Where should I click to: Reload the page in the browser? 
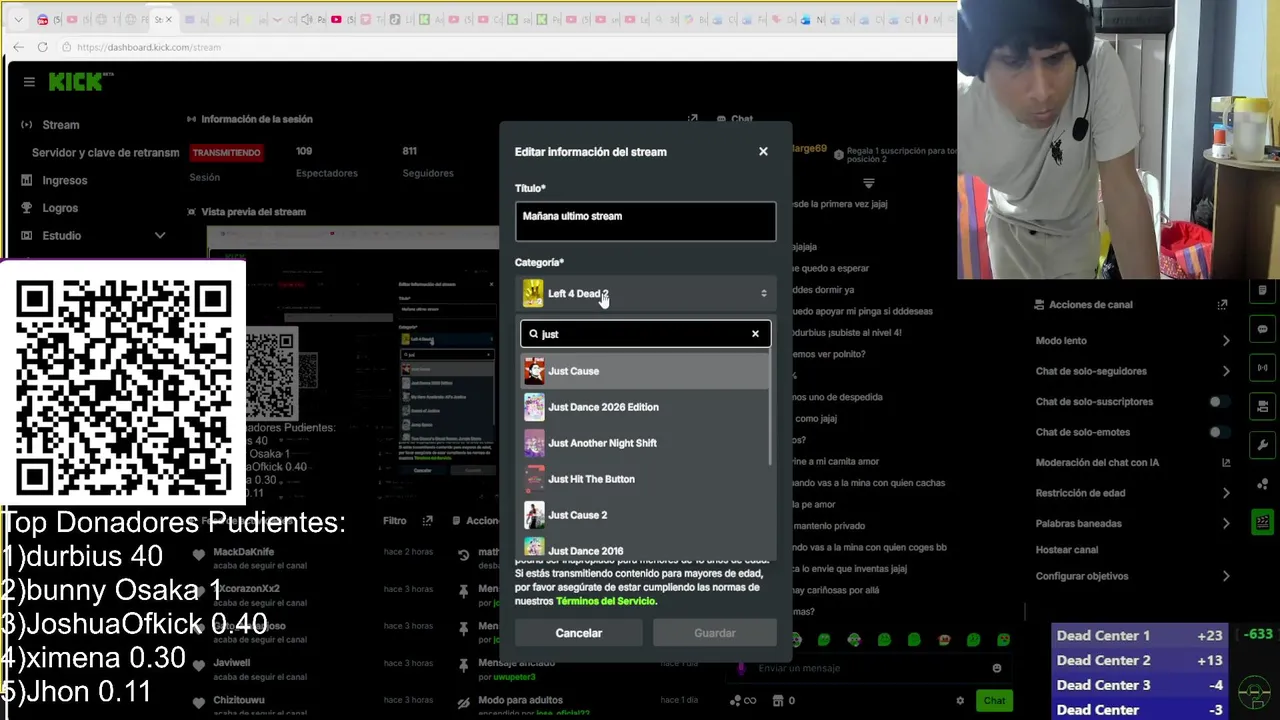[x=42, y=47]
